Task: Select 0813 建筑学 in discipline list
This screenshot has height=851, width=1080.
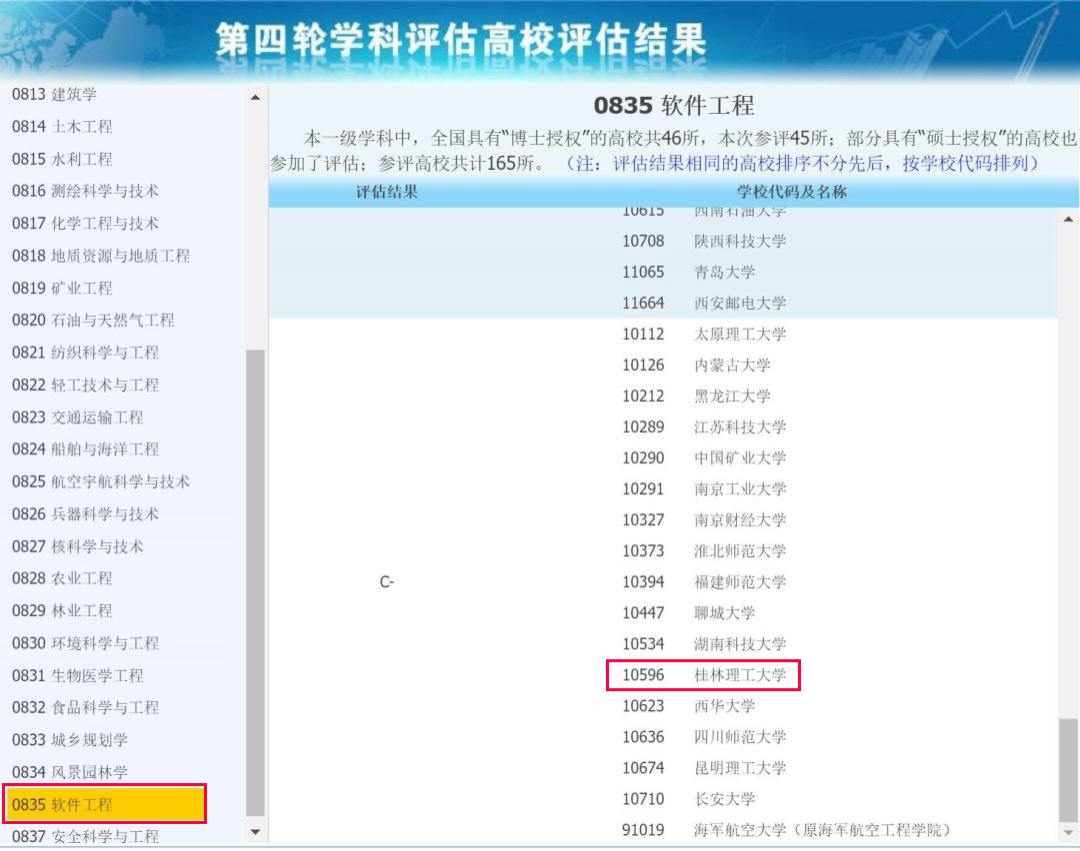Action: pos(54,94)
